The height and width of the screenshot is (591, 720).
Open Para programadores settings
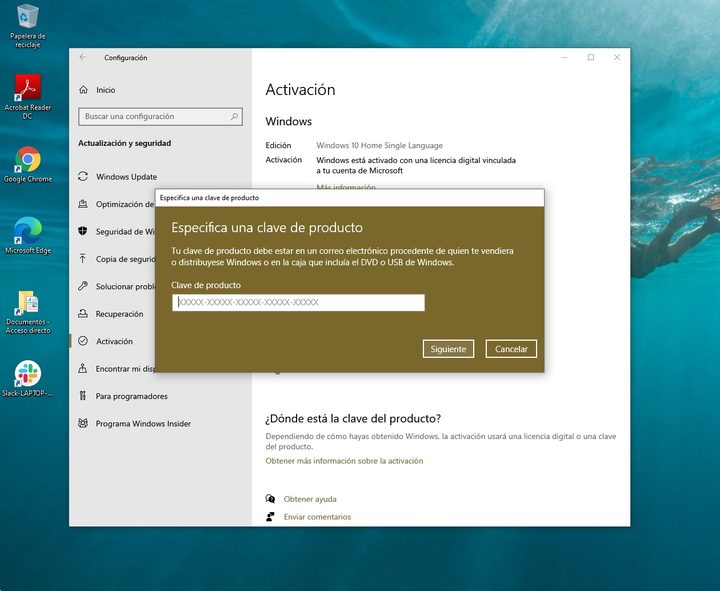pyautogui.click(x=131, y=396)
